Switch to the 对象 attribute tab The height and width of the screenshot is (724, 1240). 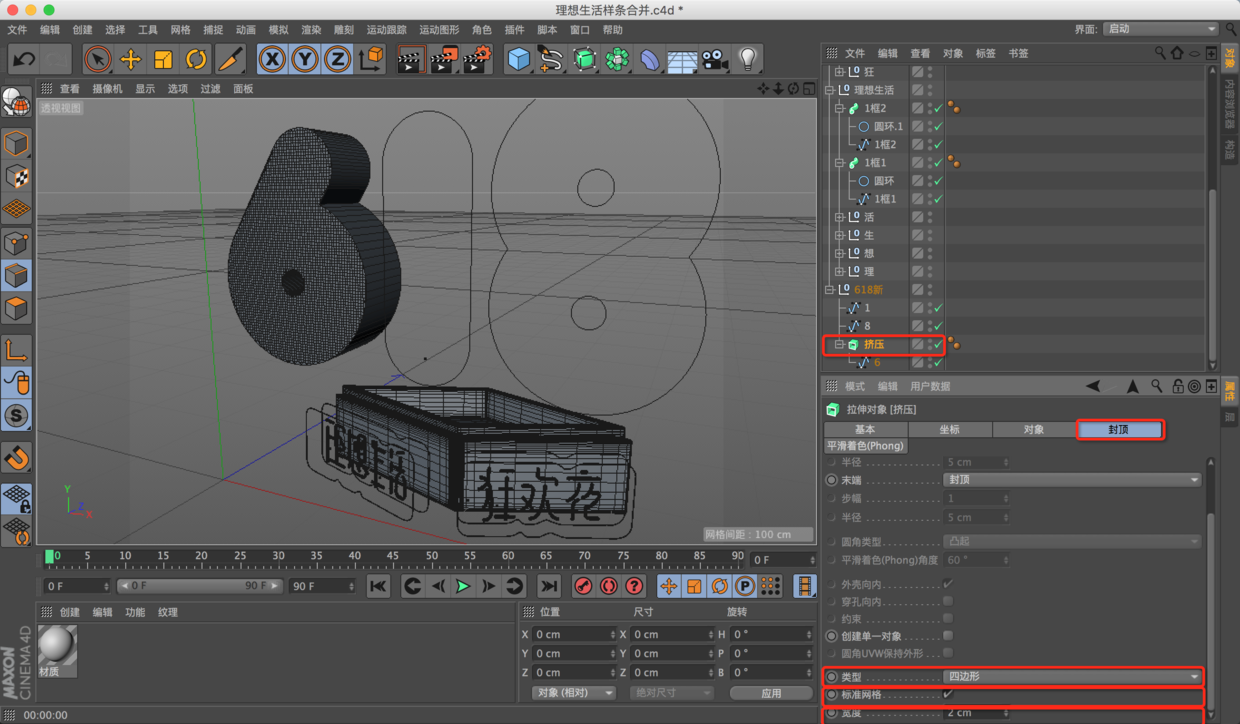tap(1034, 429)
